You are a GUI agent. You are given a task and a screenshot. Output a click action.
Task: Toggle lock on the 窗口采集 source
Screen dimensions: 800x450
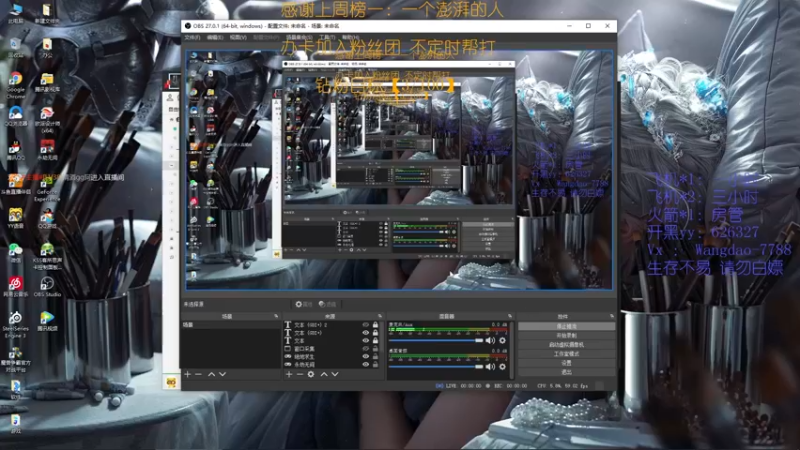[376, 348]
